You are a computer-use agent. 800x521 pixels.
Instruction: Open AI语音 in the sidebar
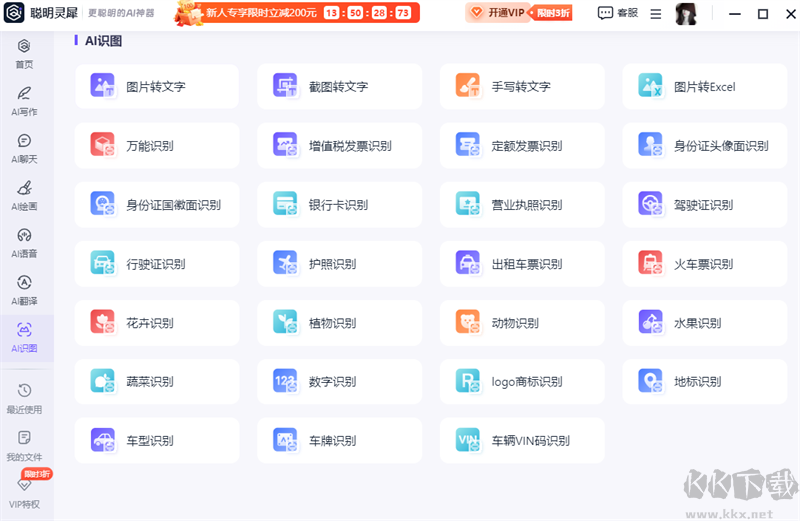point(24,243)
